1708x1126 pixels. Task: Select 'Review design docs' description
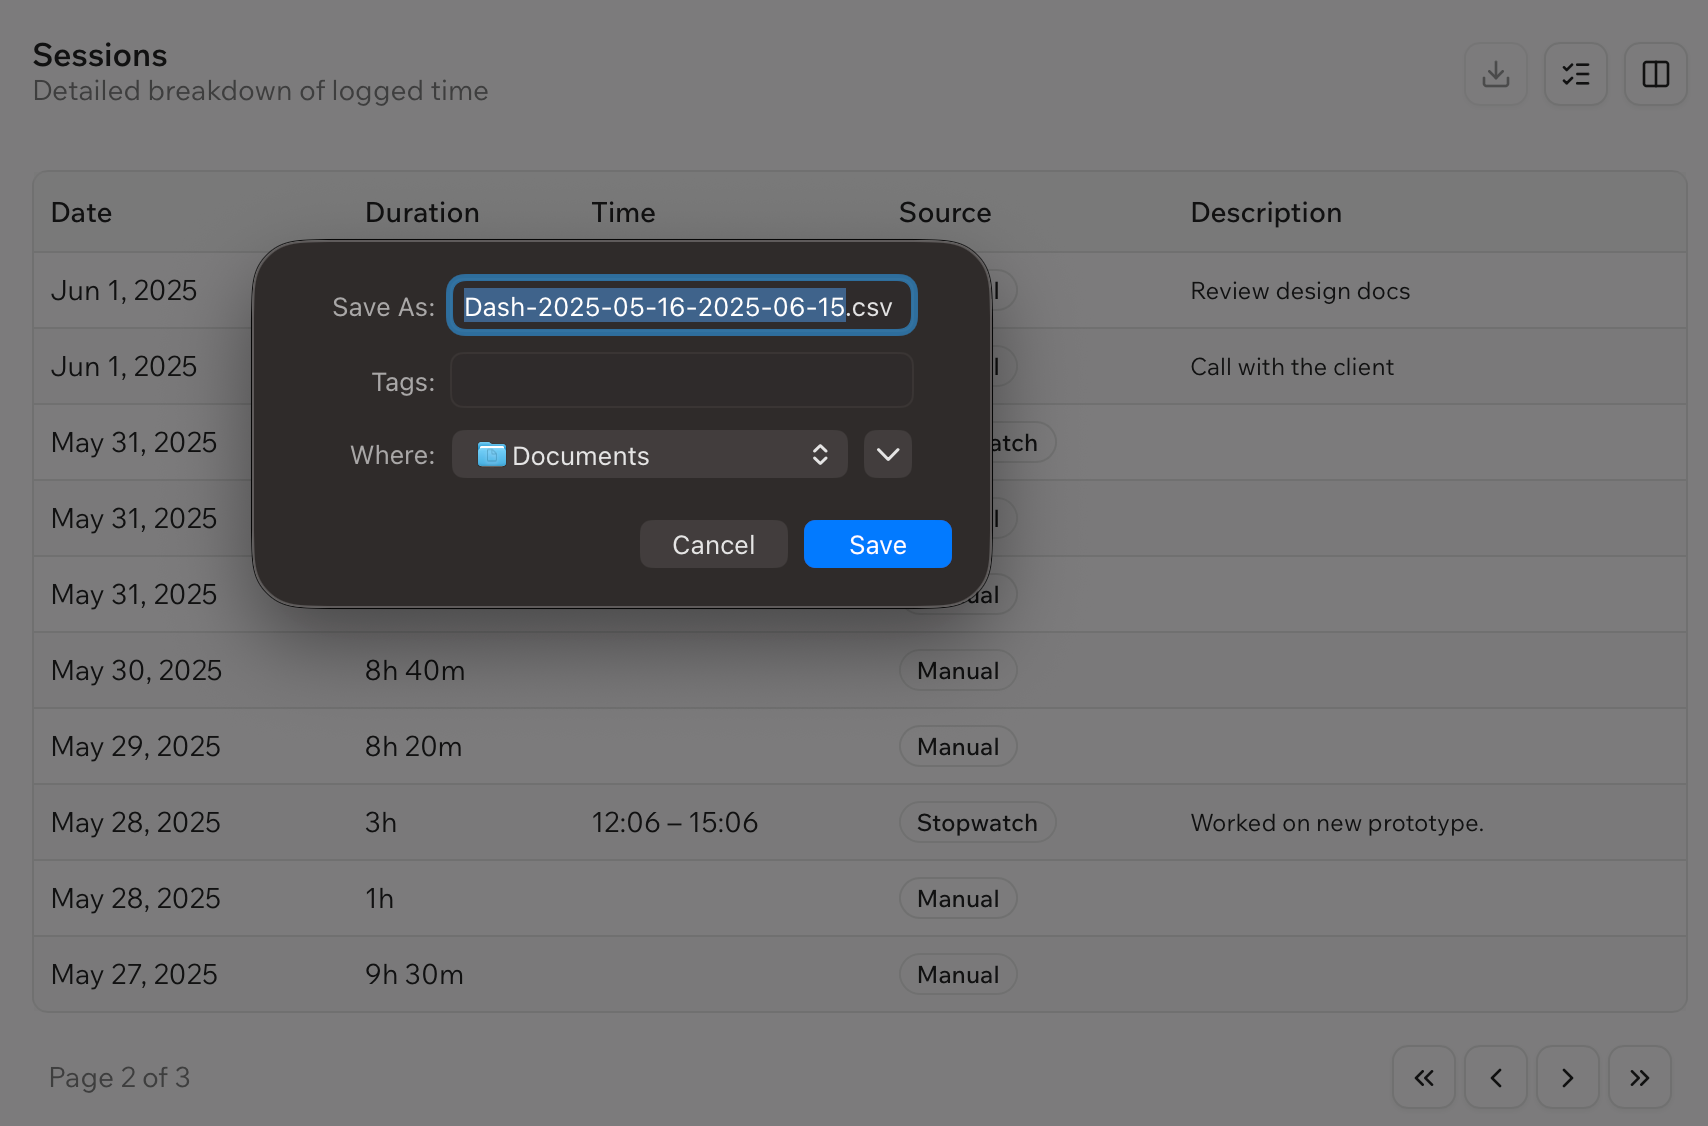1300,291
